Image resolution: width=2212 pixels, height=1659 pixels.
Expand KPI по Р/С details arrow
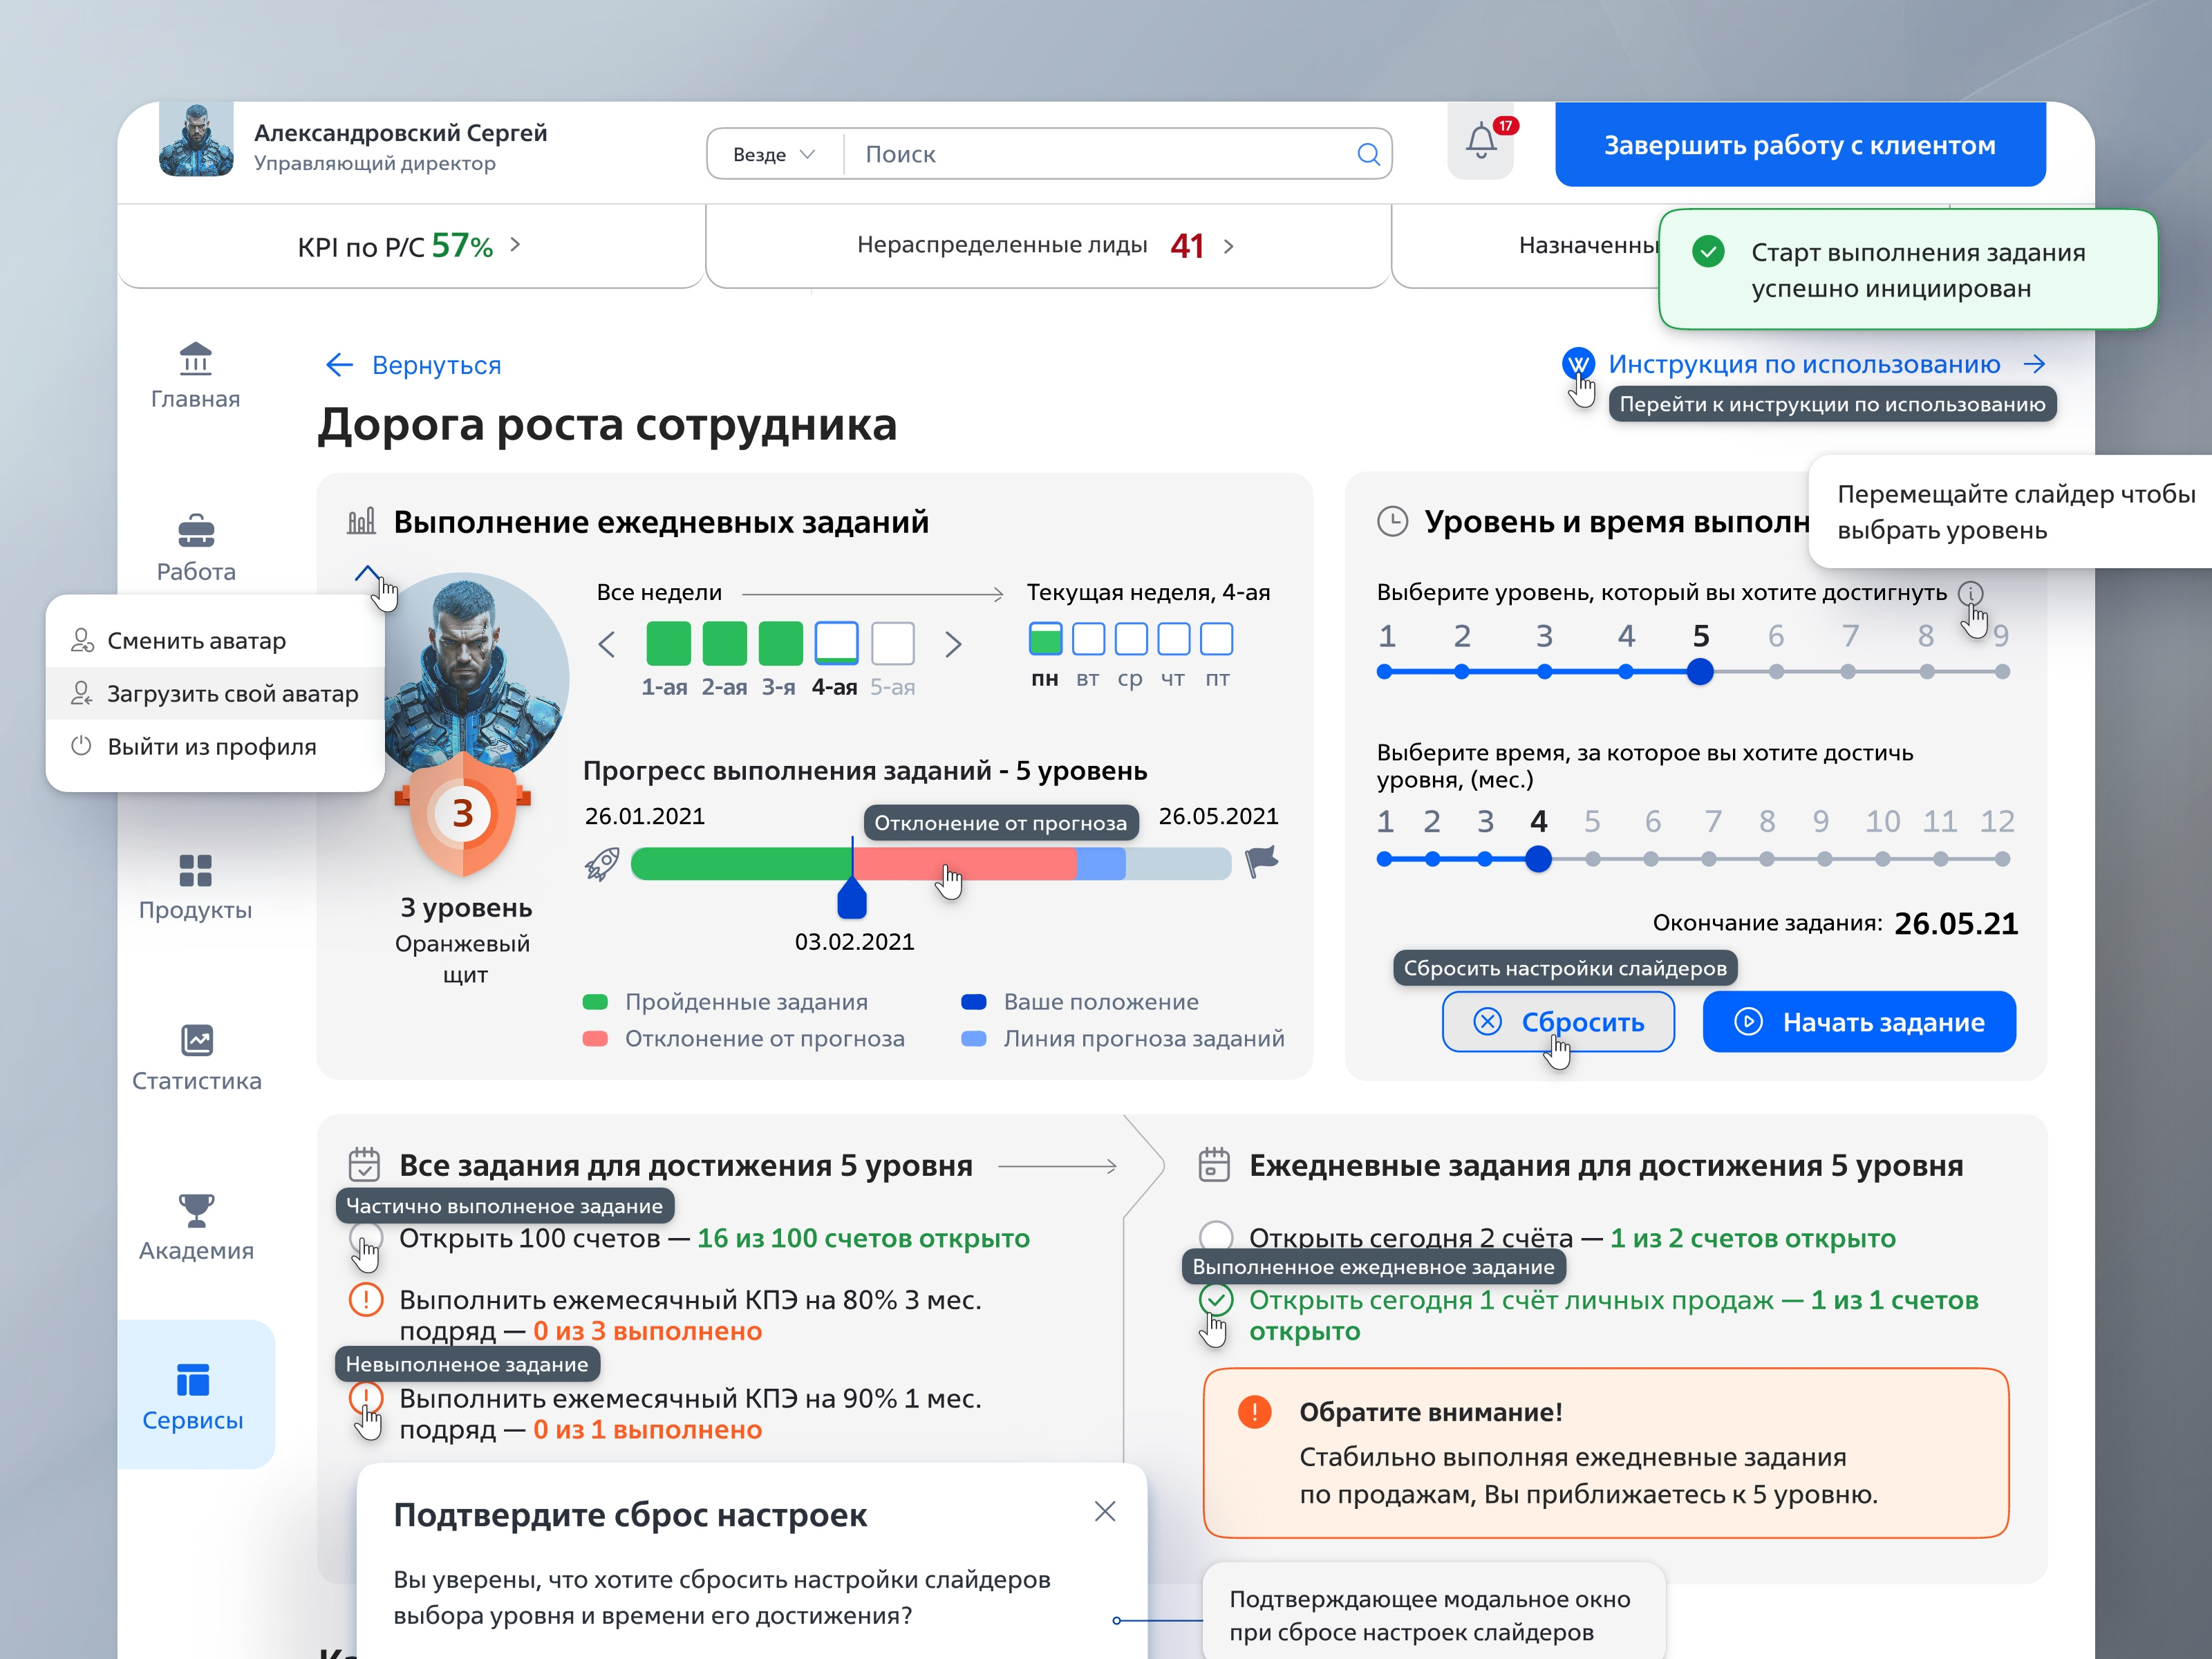click(515, 245)
